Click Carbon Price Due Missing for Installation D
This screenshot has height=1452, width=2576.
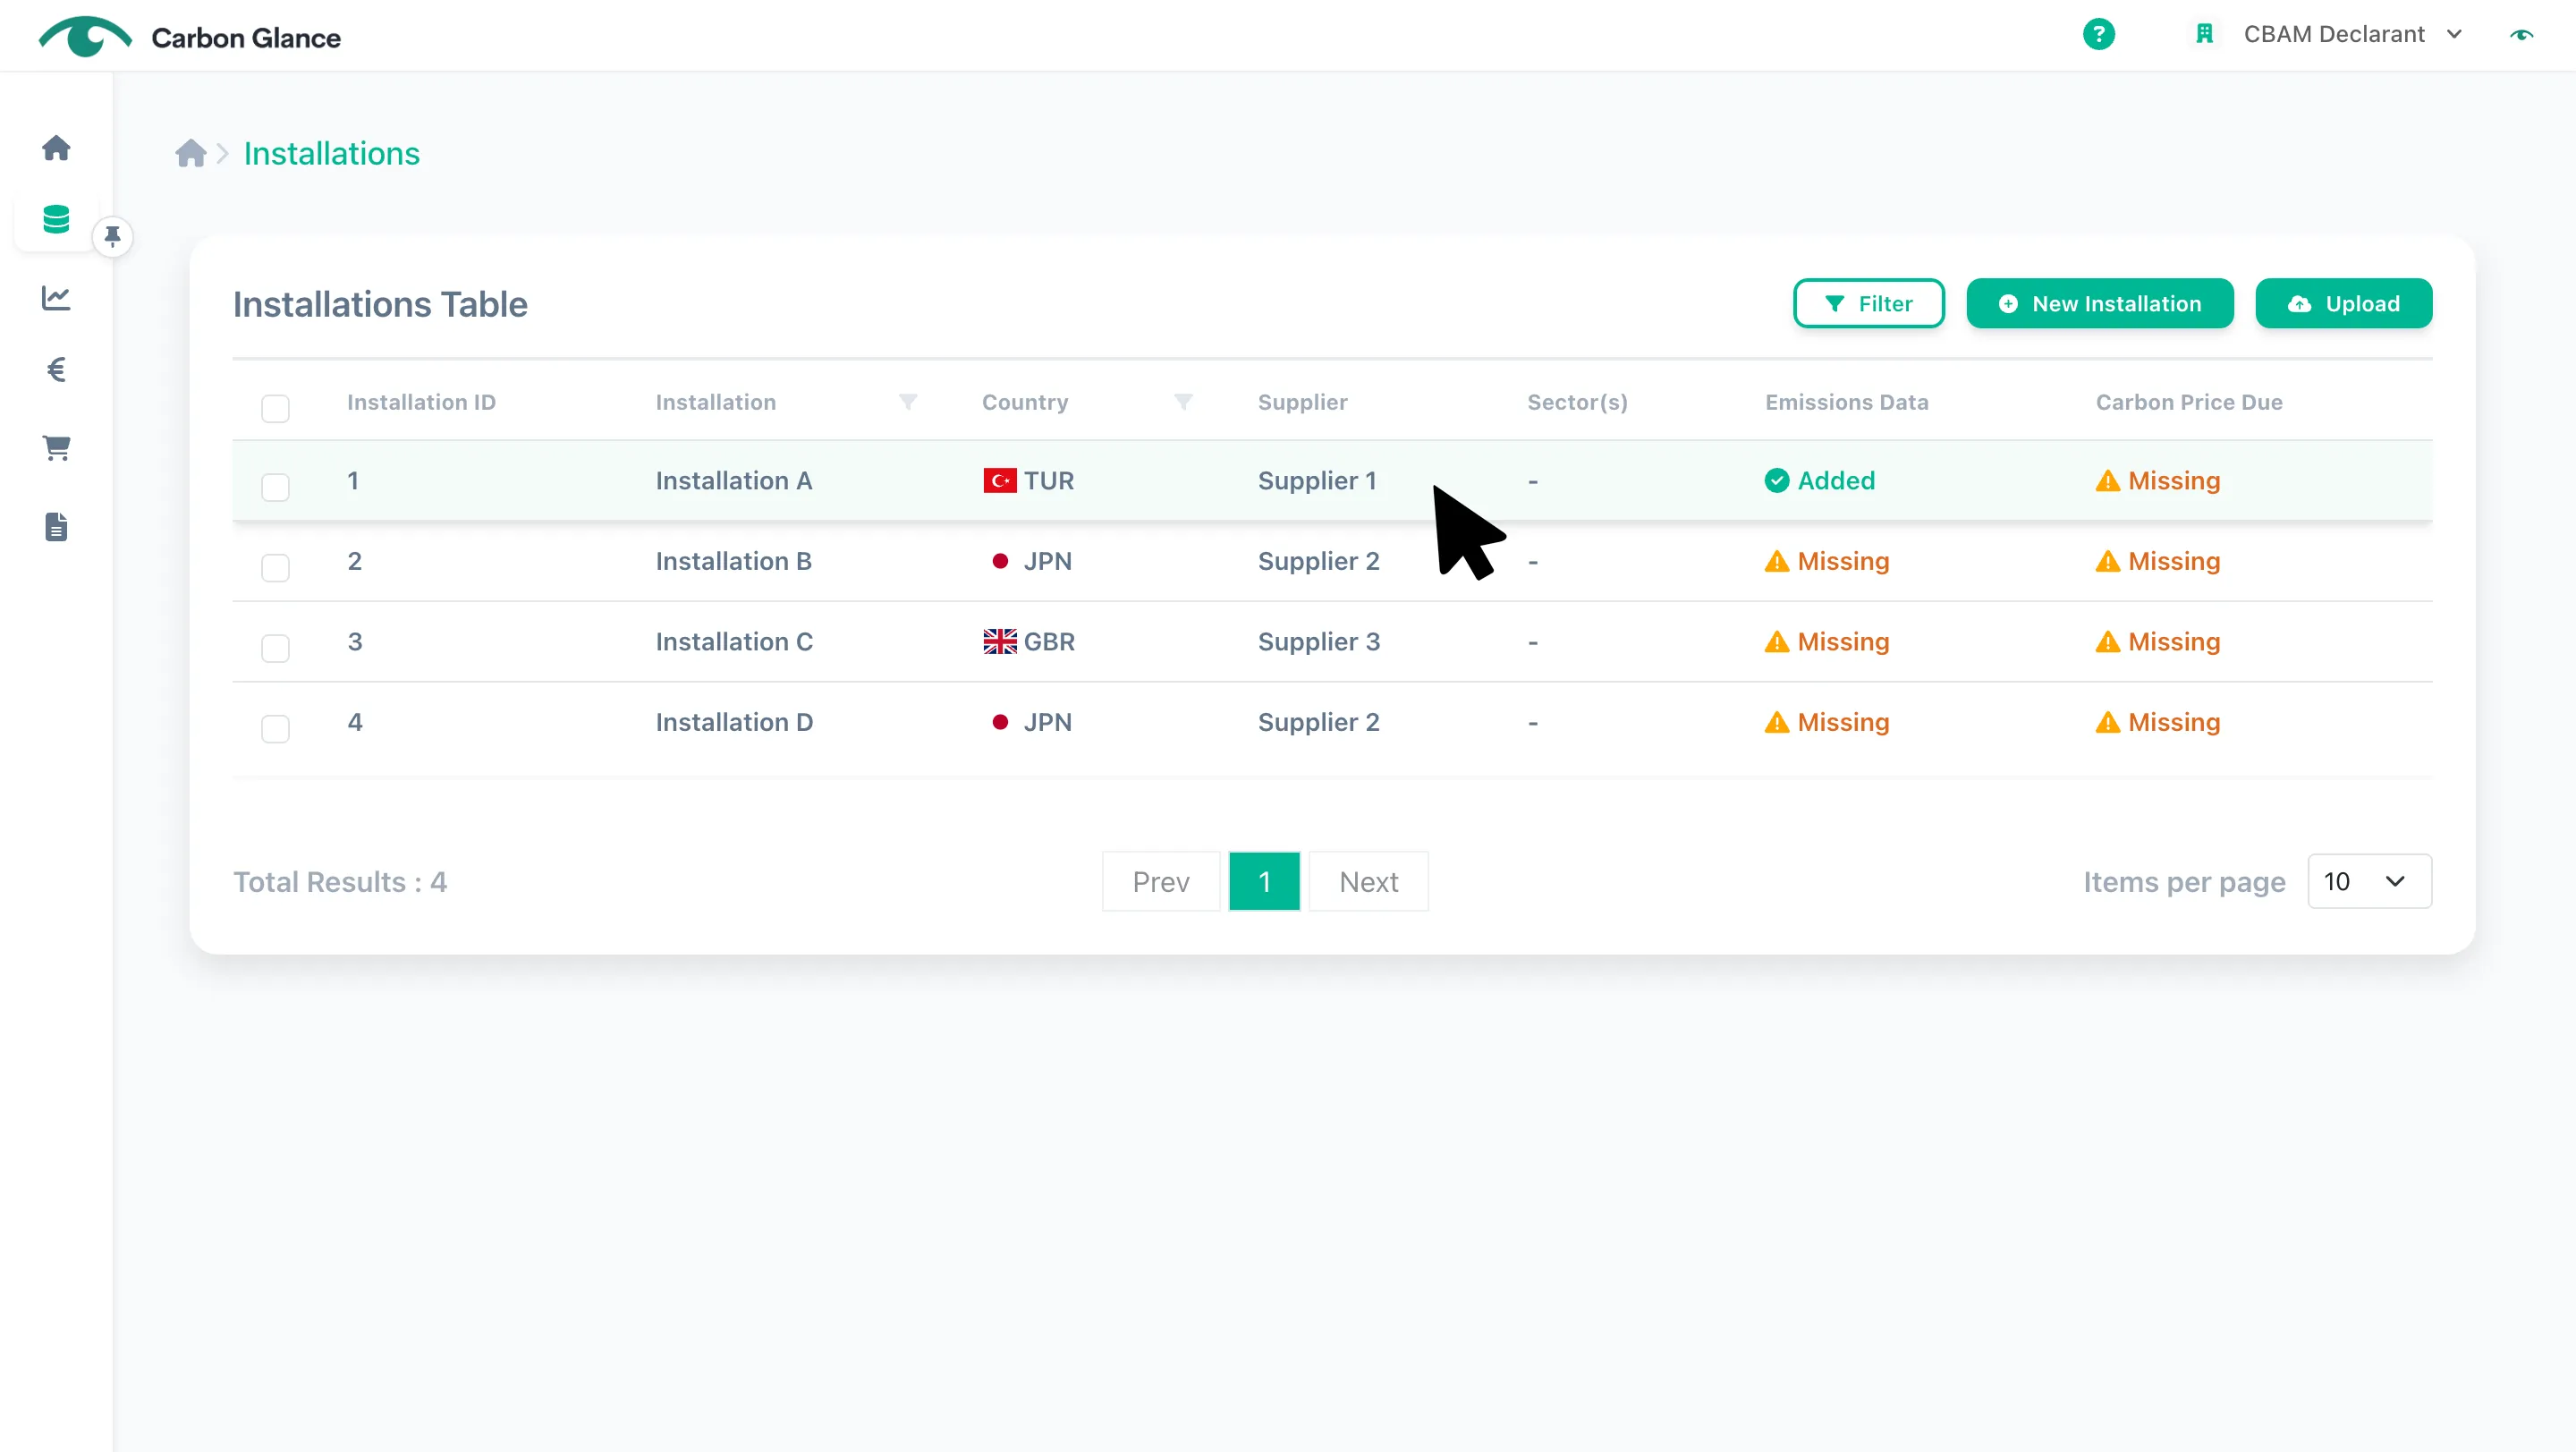click(2158, 722)
